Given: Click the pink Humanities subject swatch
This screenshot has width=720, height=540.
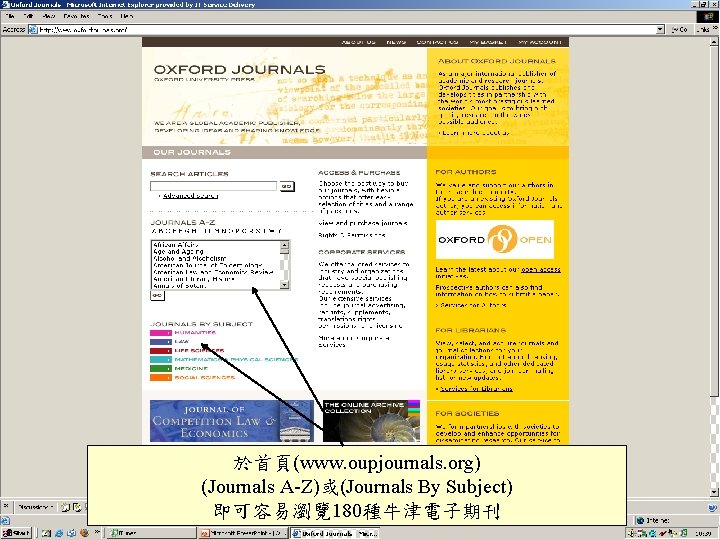Looking at the screenshot, I should click(x=161, y=333).
